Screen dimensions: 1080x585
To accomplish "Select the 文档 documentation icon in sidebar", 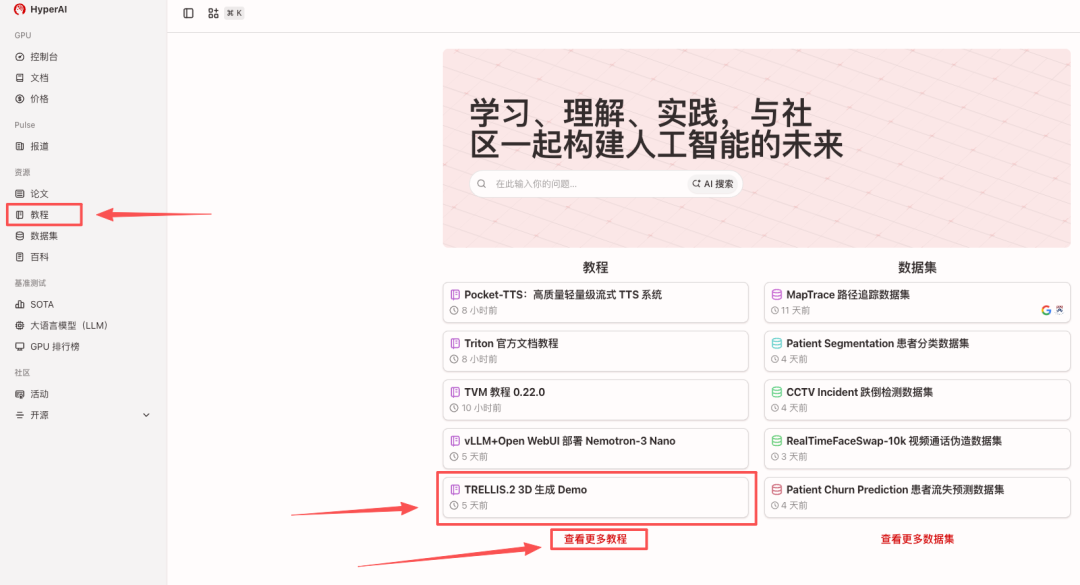I will tap(23, 77).
